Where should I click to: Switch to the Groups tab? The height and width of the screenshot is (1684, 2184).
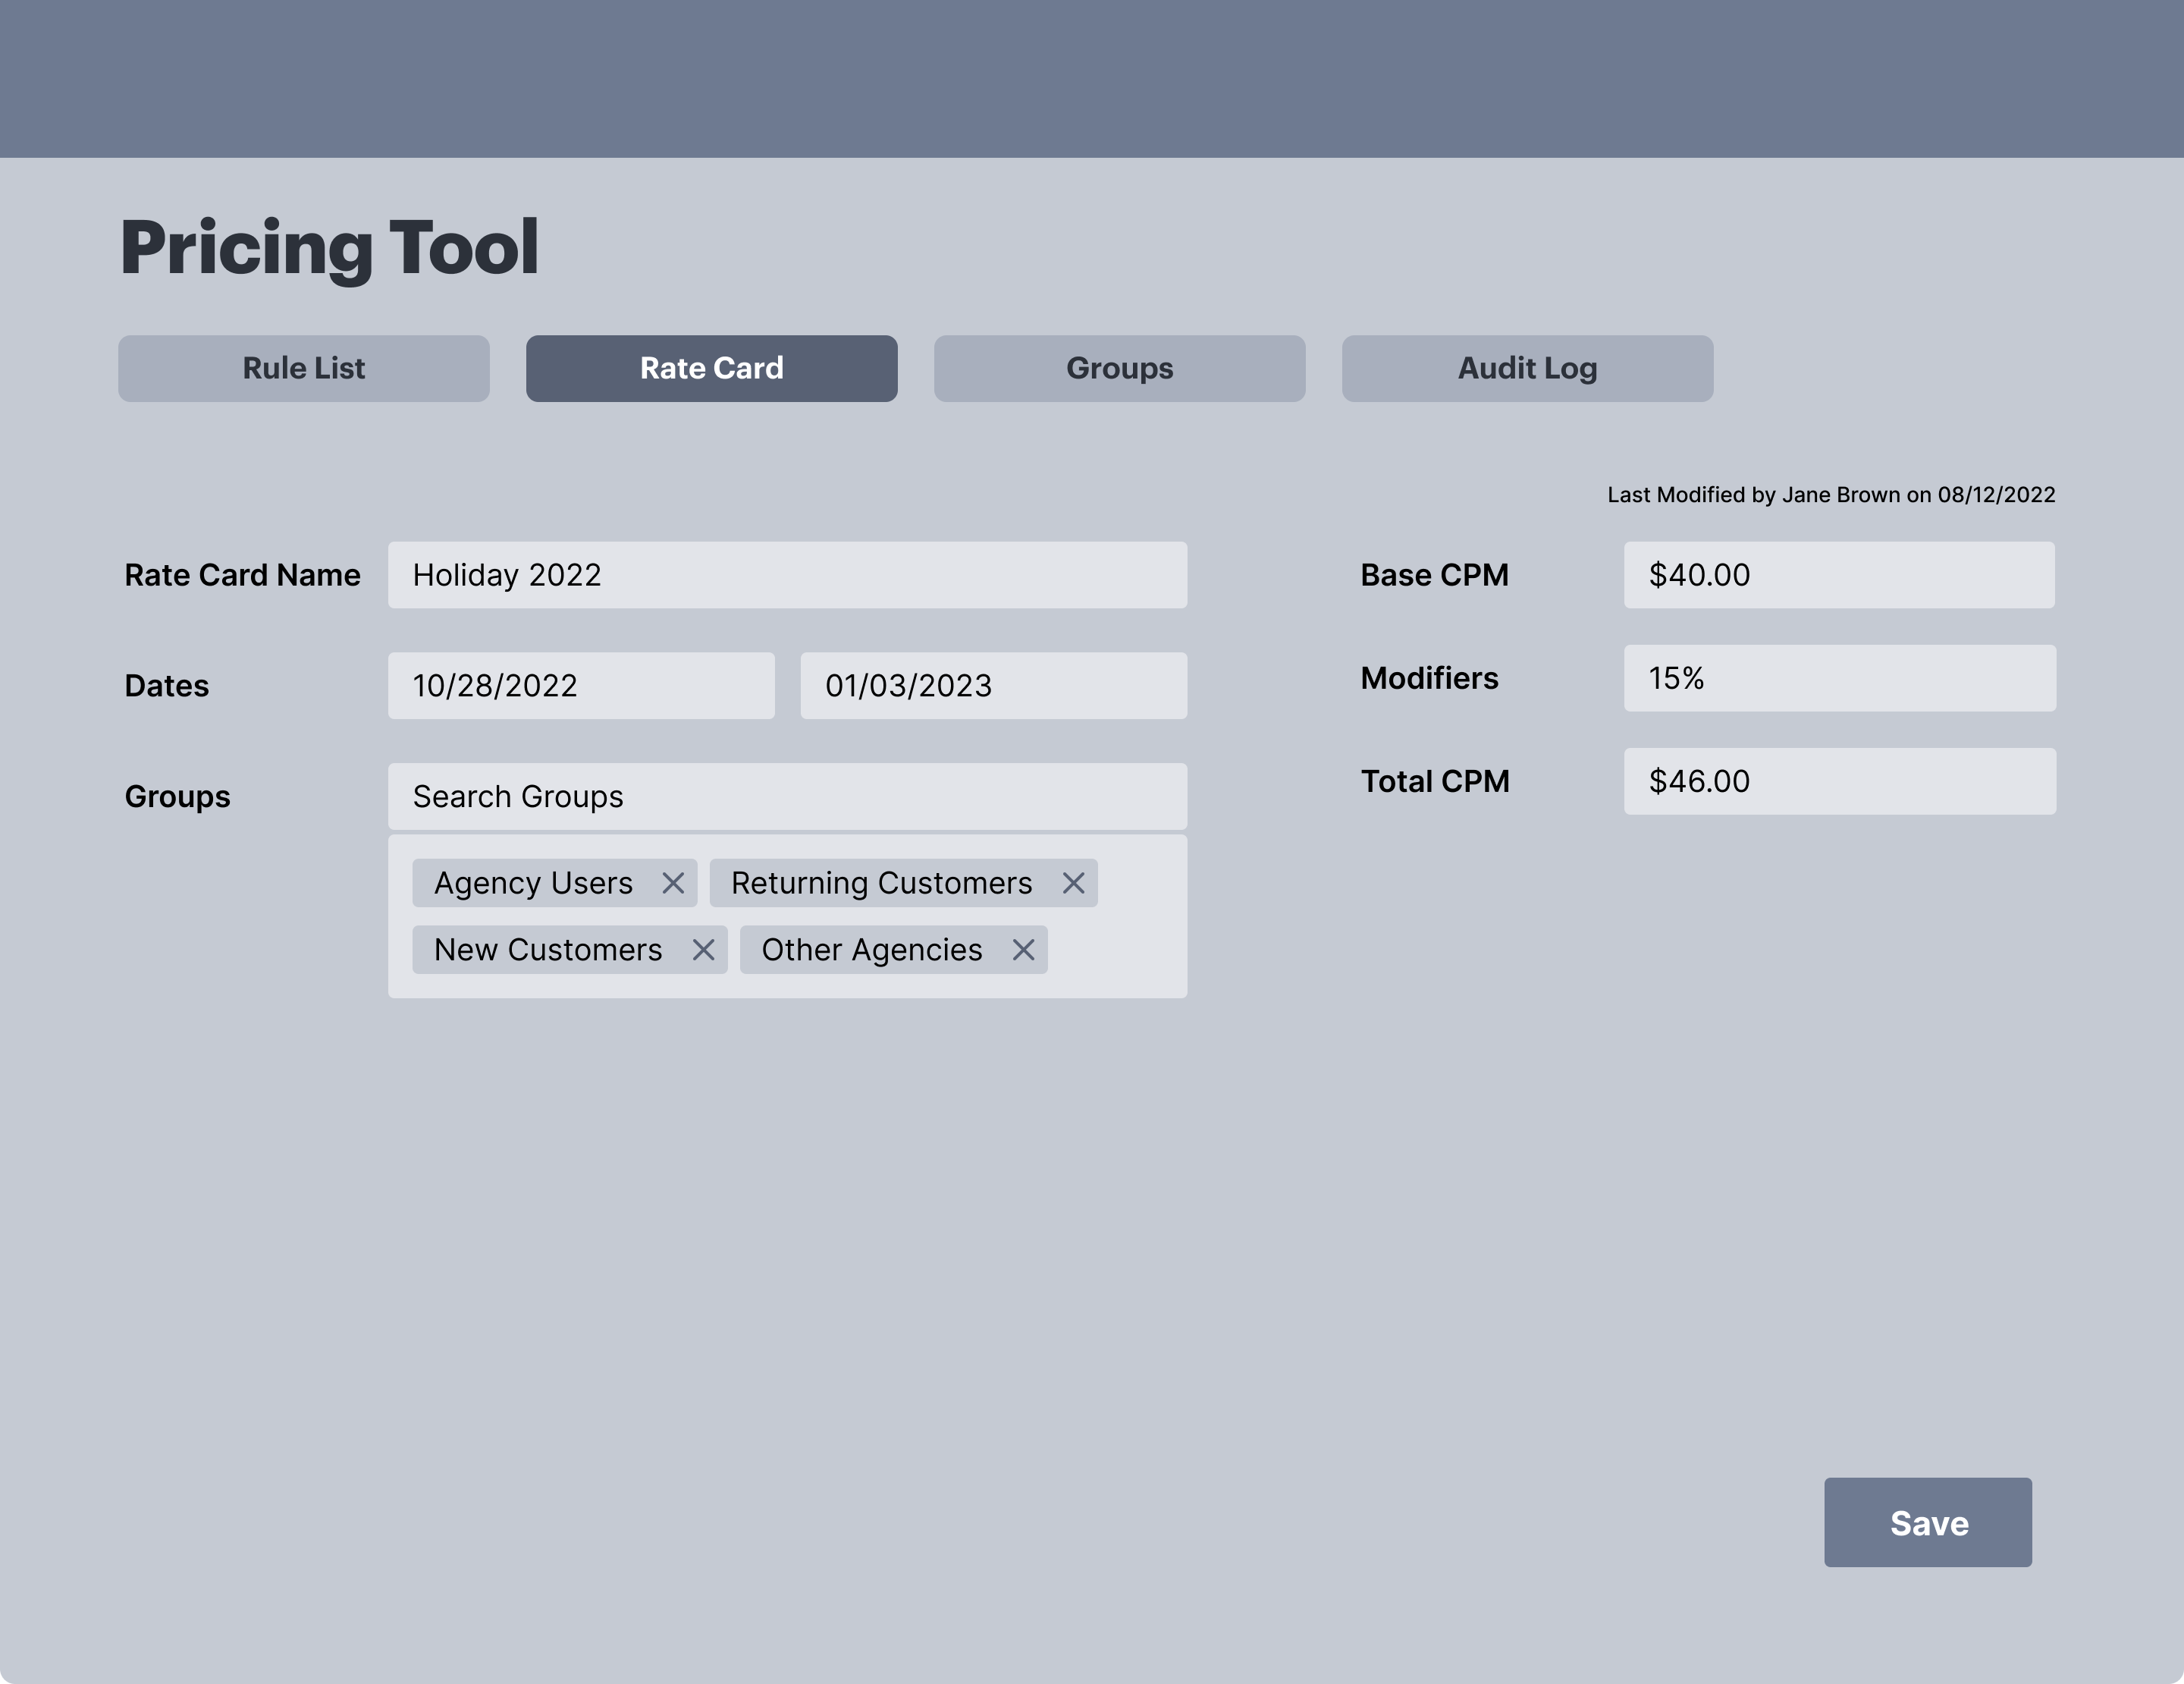(x=1119, y=368)
